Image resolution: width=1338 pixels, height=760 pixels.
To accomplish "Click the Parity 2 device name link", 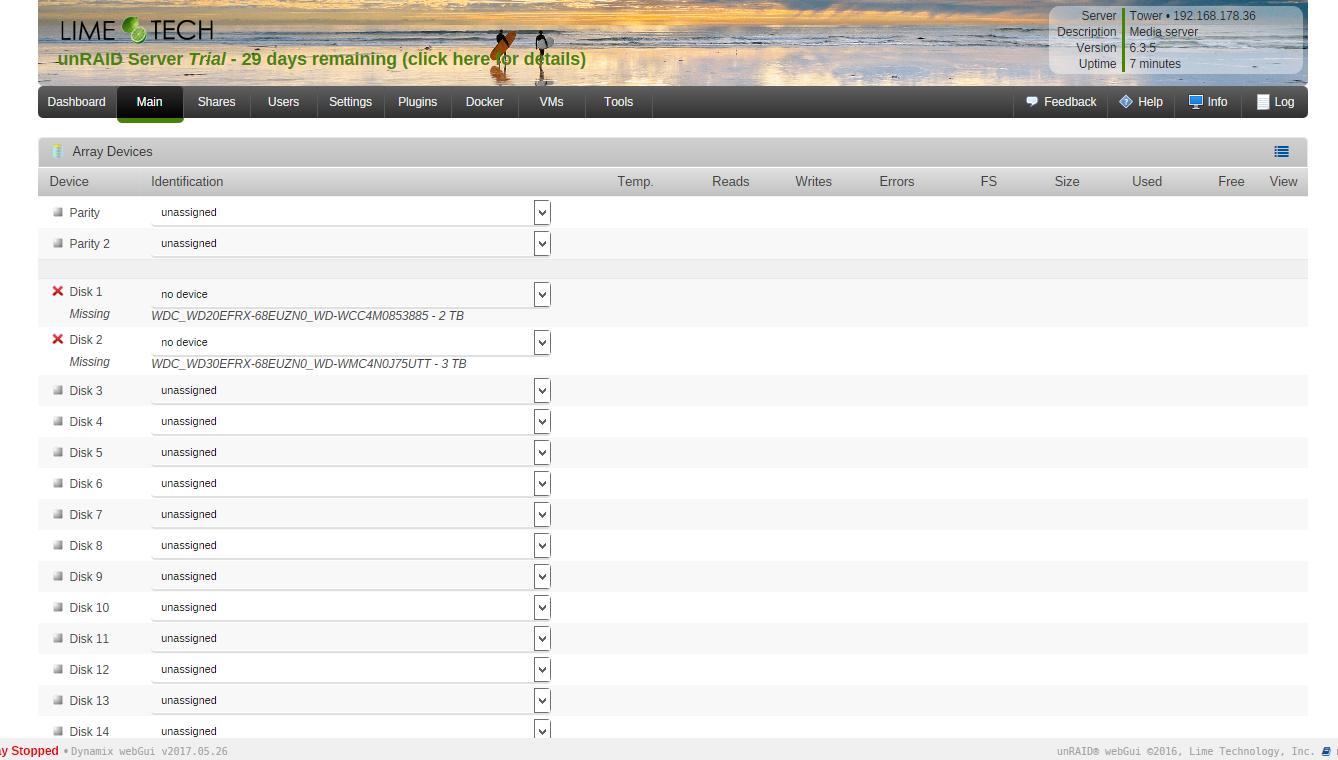I will 90,244.
